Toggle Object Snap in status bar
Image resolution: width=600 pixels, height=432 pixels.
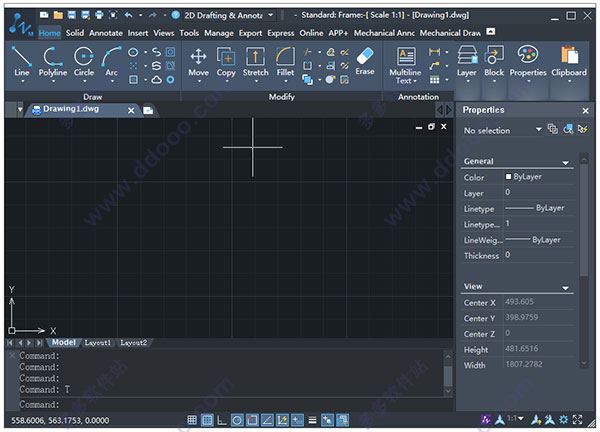pyautogui.click(x=252, y=420)
